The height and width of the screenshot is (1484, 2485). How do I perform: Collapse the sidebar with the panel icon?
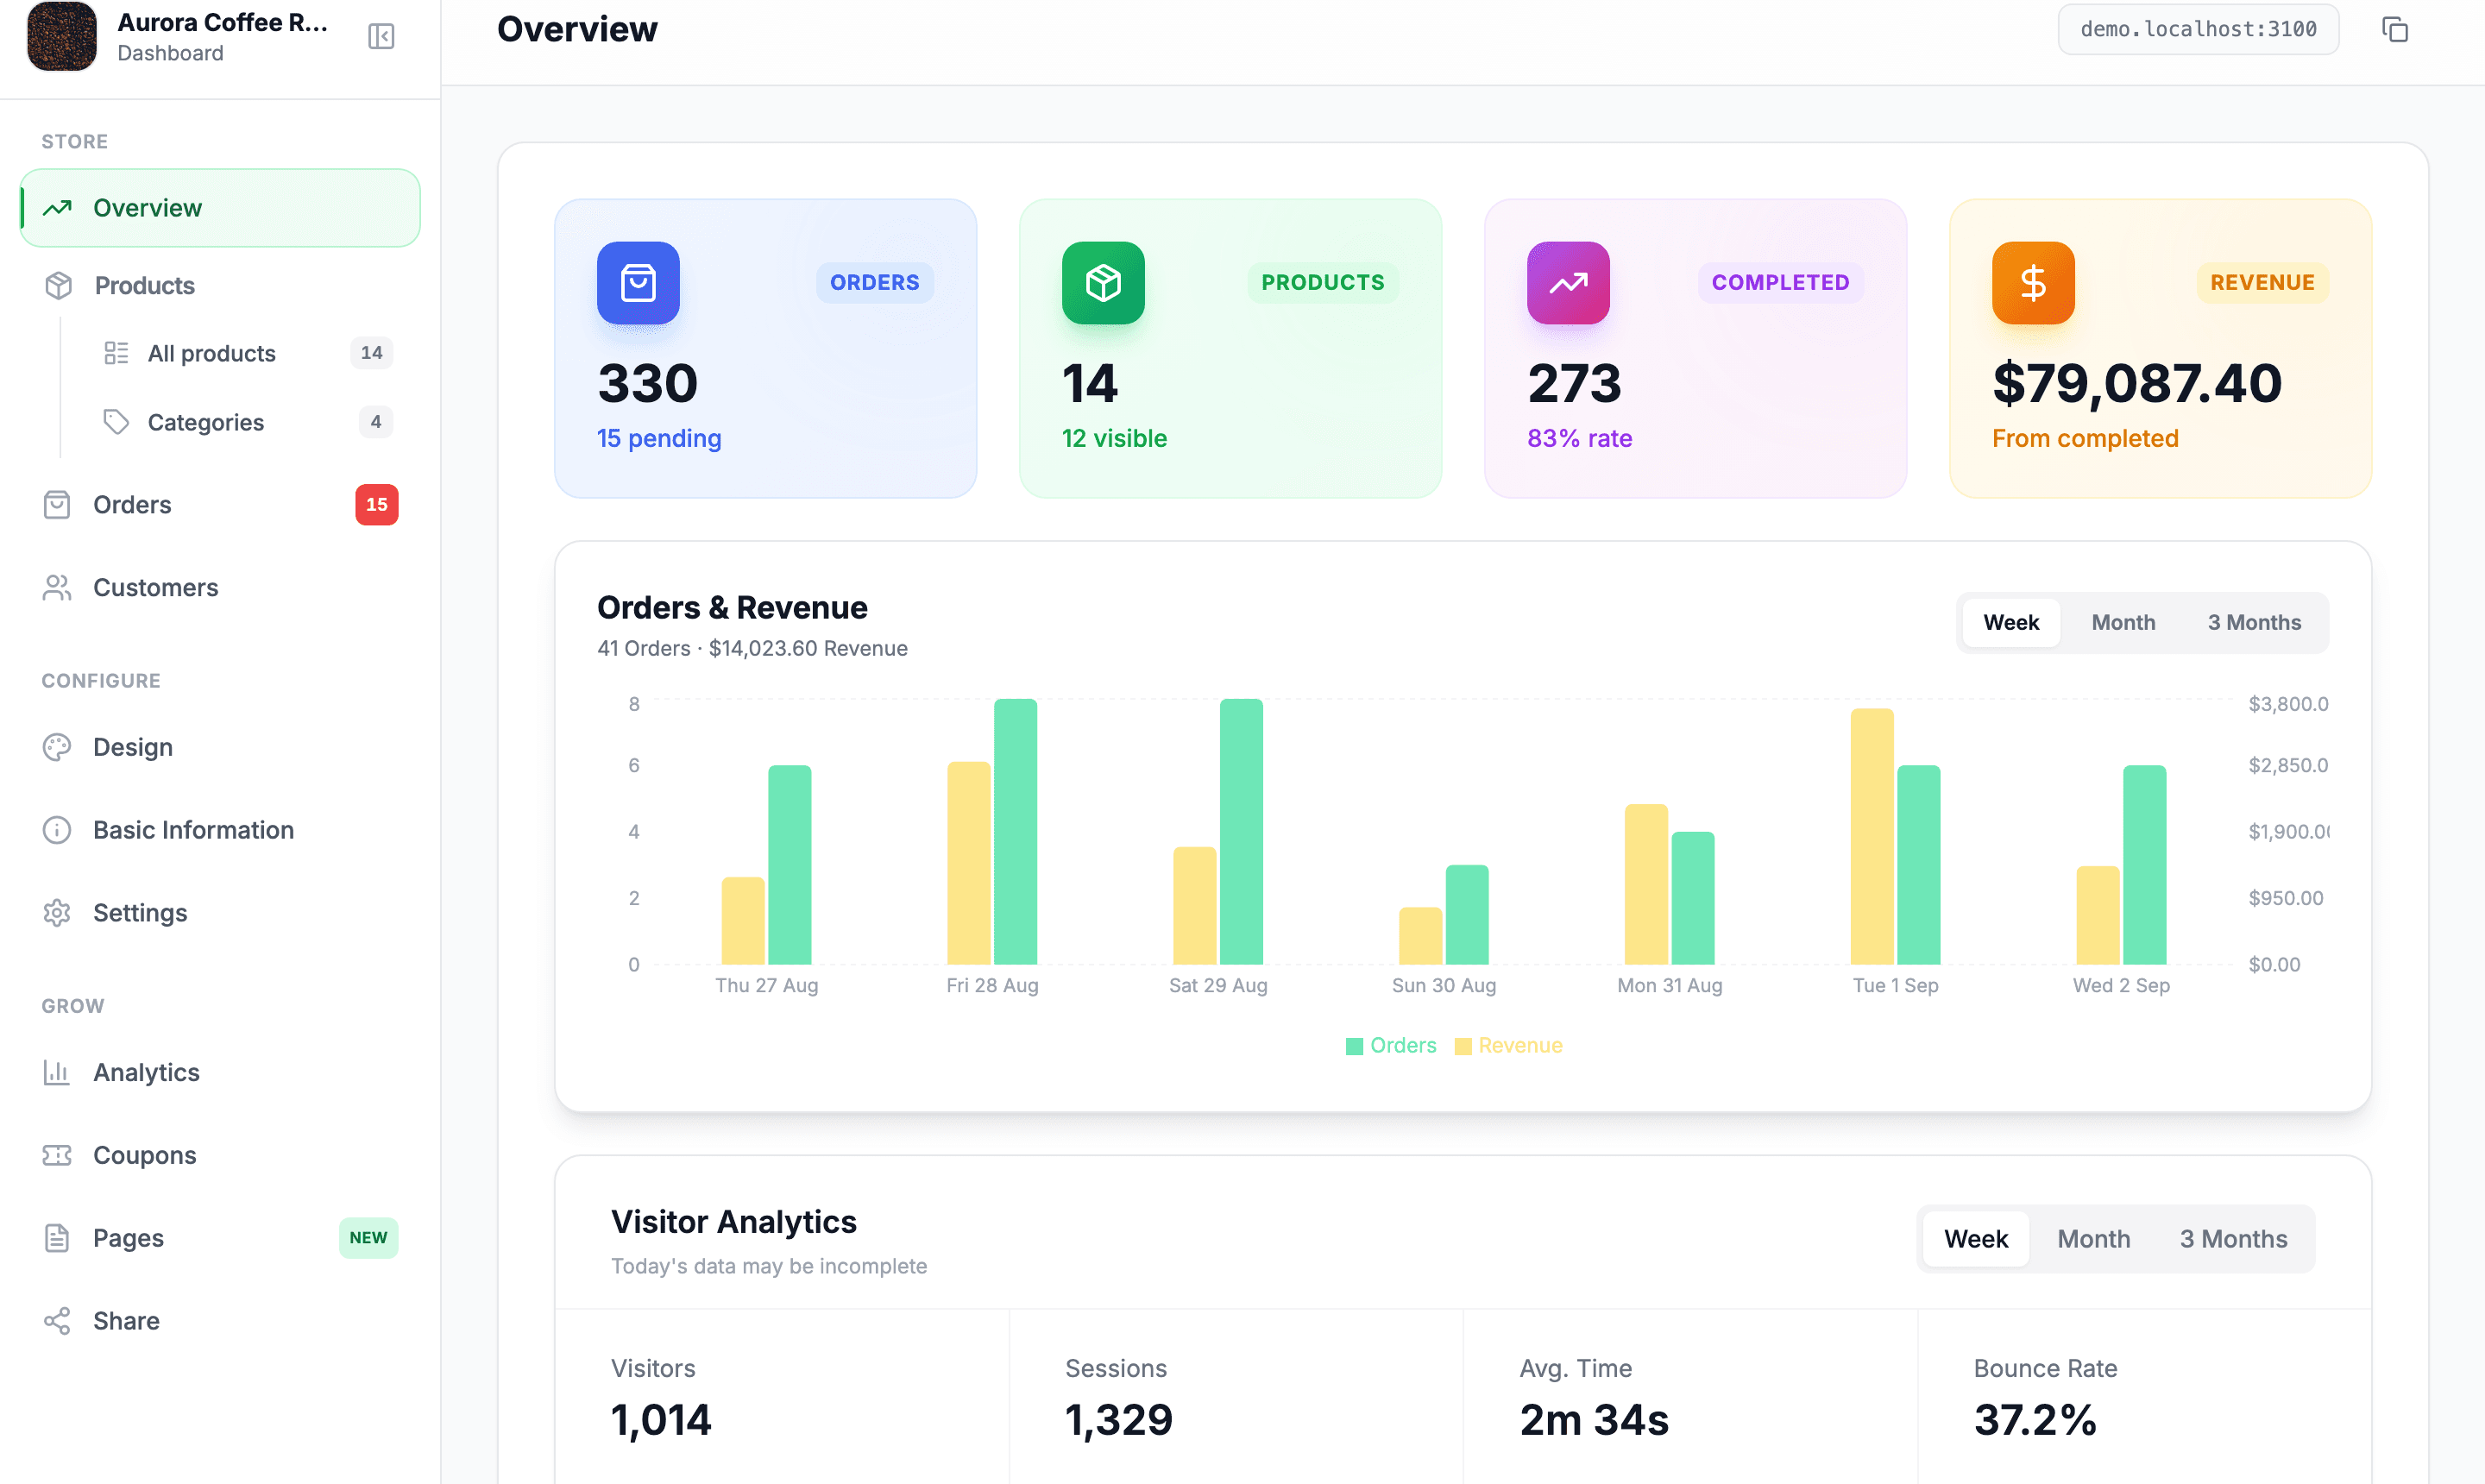tap(381, 36)
